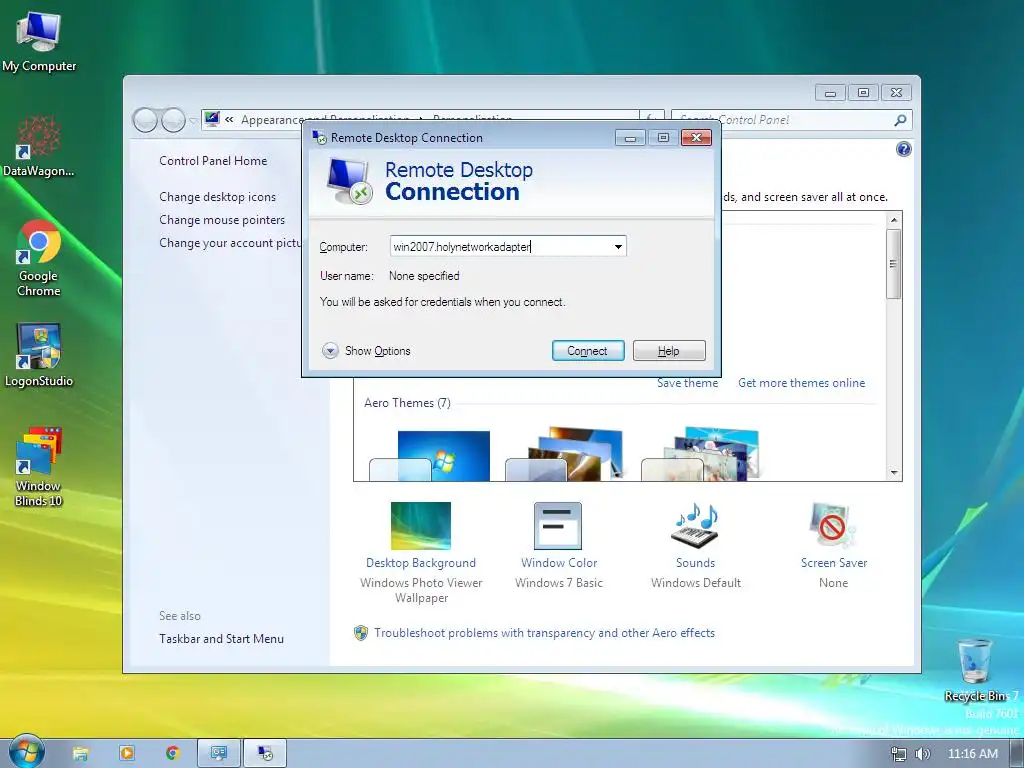Click the Help button in Remote Desktop
This screenshot has width=1024, height=768.
pos(669,351)
